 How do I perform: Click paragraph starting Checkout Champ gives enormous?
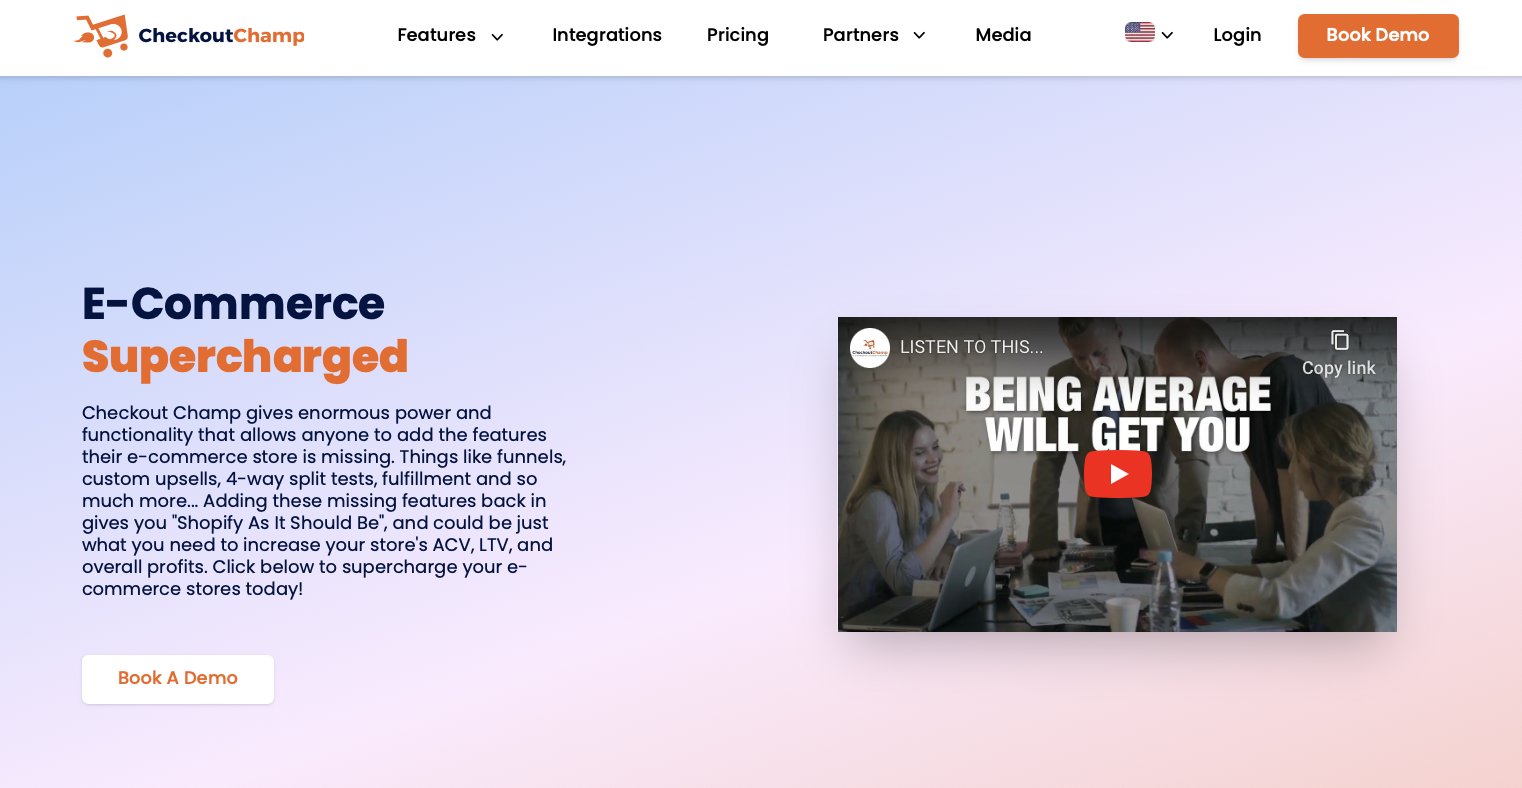coord(324,501)
